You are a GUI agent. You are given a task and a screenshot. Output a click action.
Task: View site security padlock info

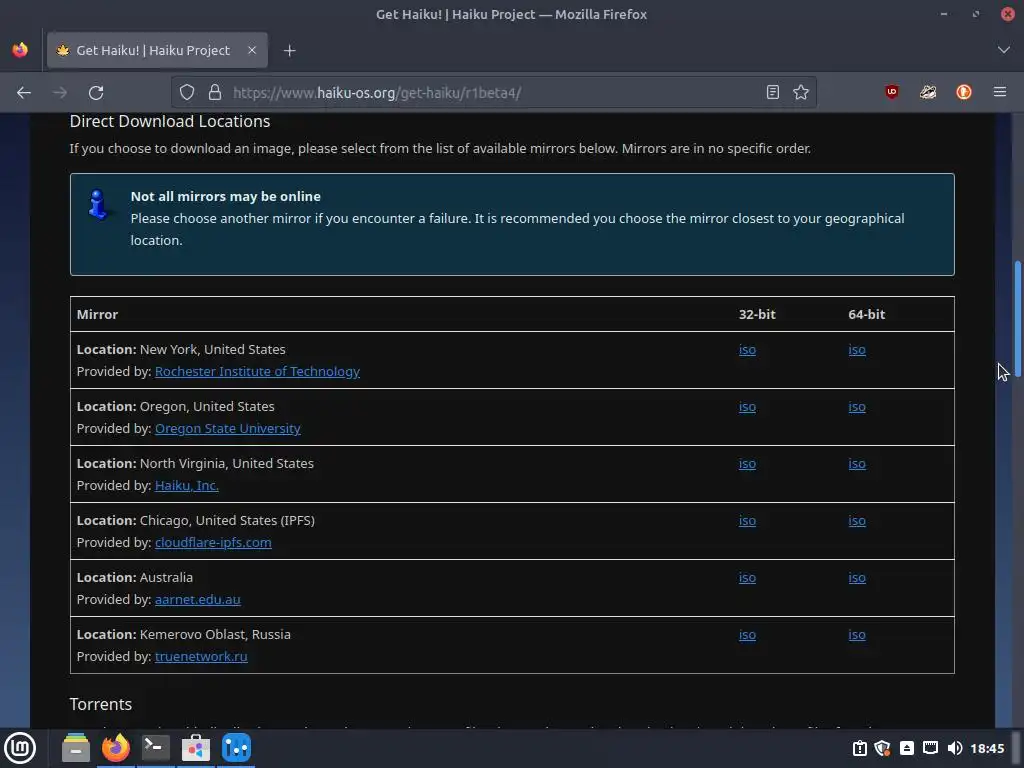tap(215, 93)
